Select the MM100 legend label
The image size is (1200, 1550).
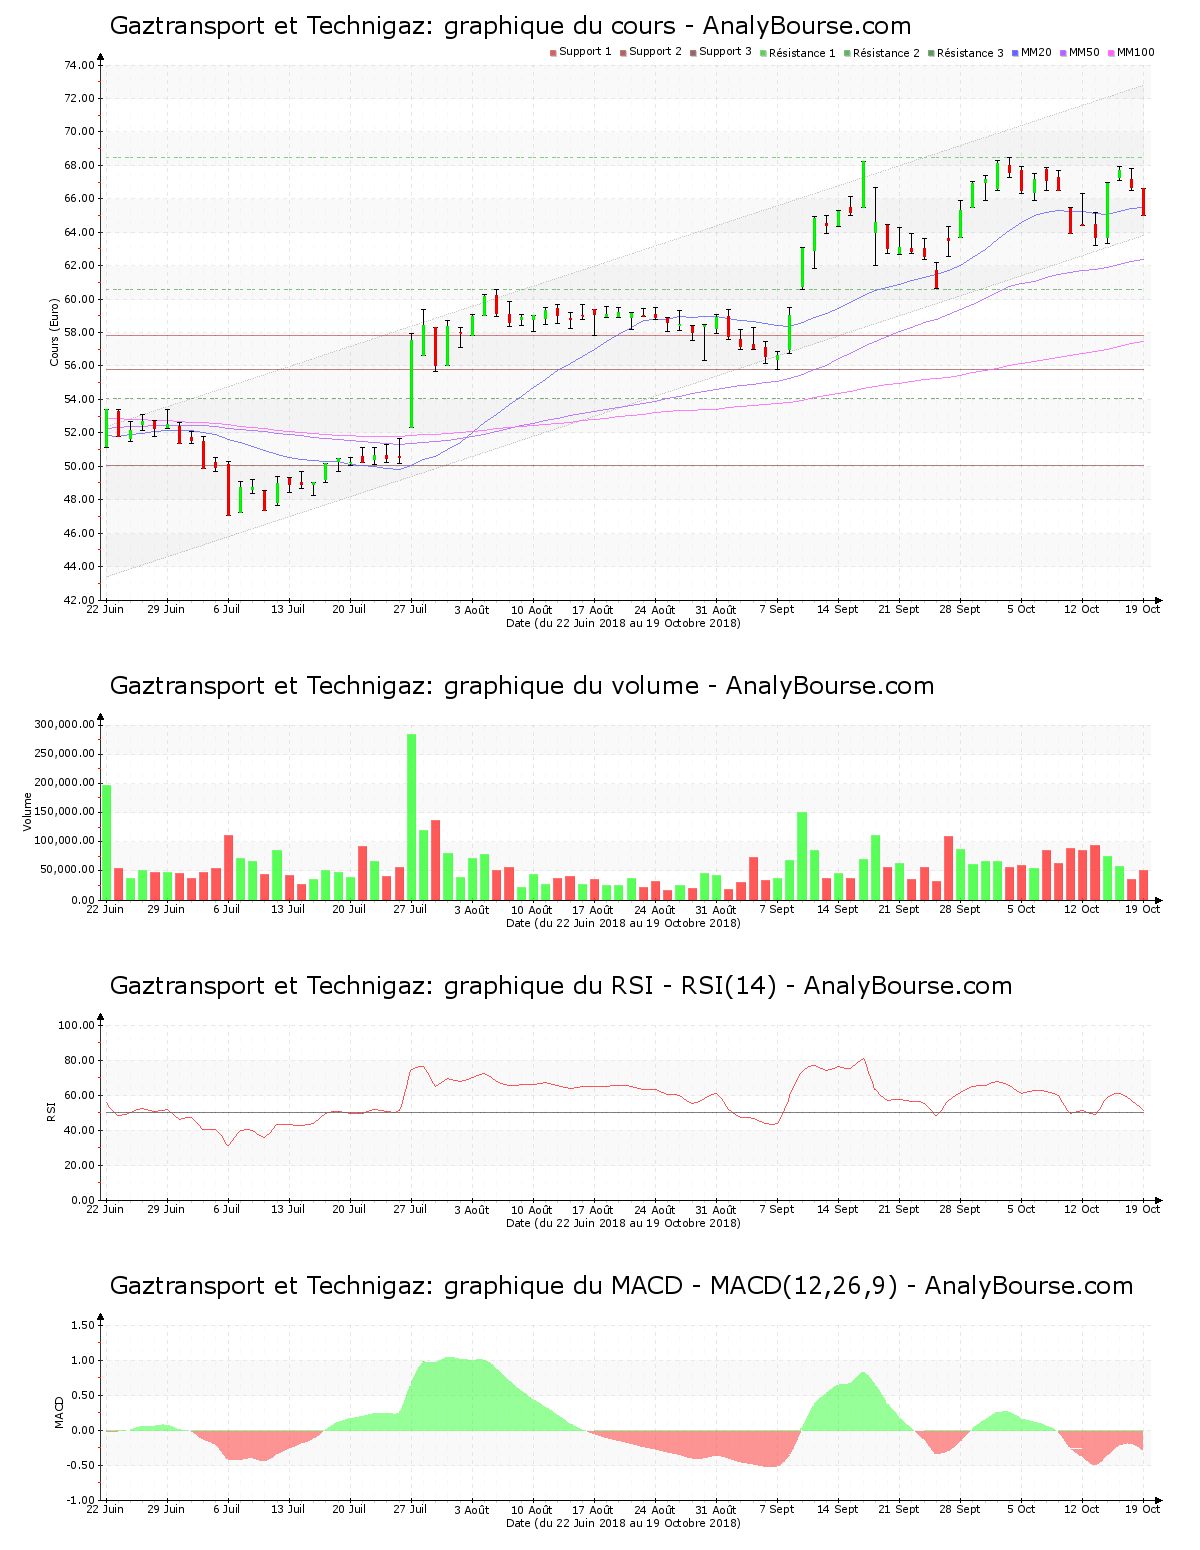pos(1135,52)
